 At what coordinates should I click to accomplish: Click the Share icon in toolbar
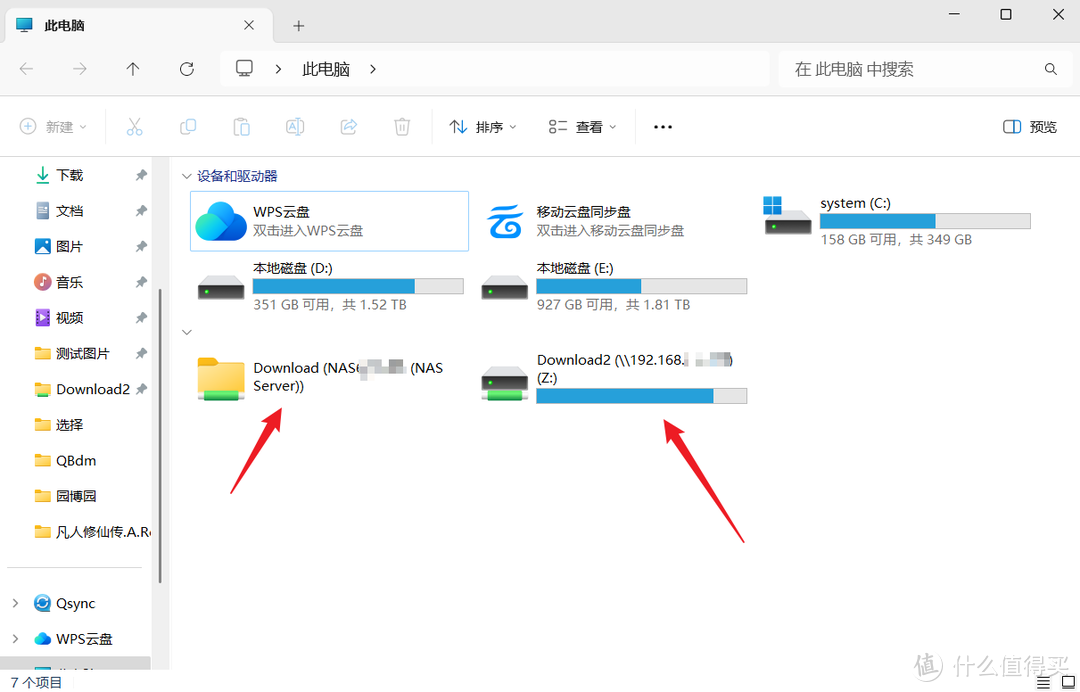tap(349, 127)
